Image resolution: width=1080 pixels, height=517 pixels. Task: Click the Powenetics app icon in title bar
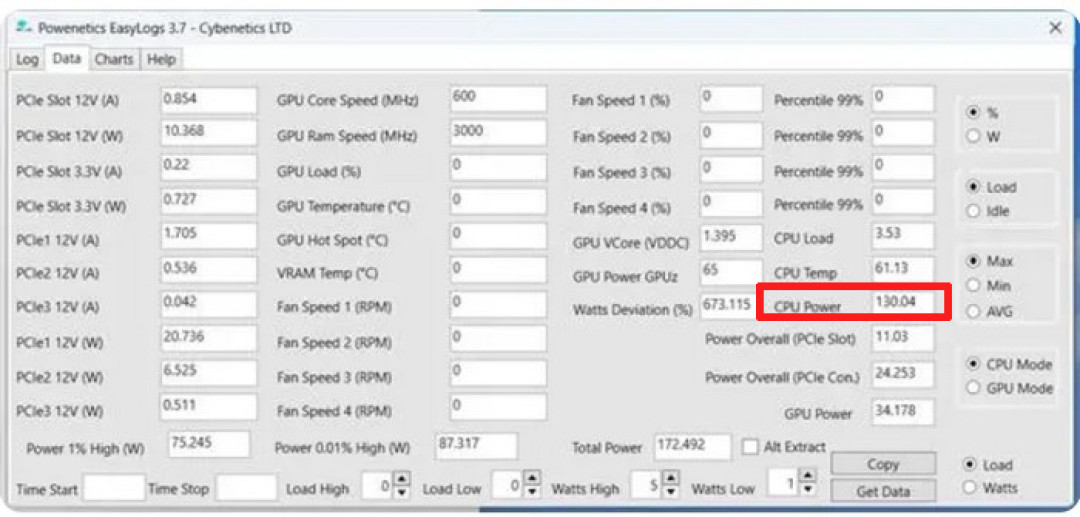[23, 28]
